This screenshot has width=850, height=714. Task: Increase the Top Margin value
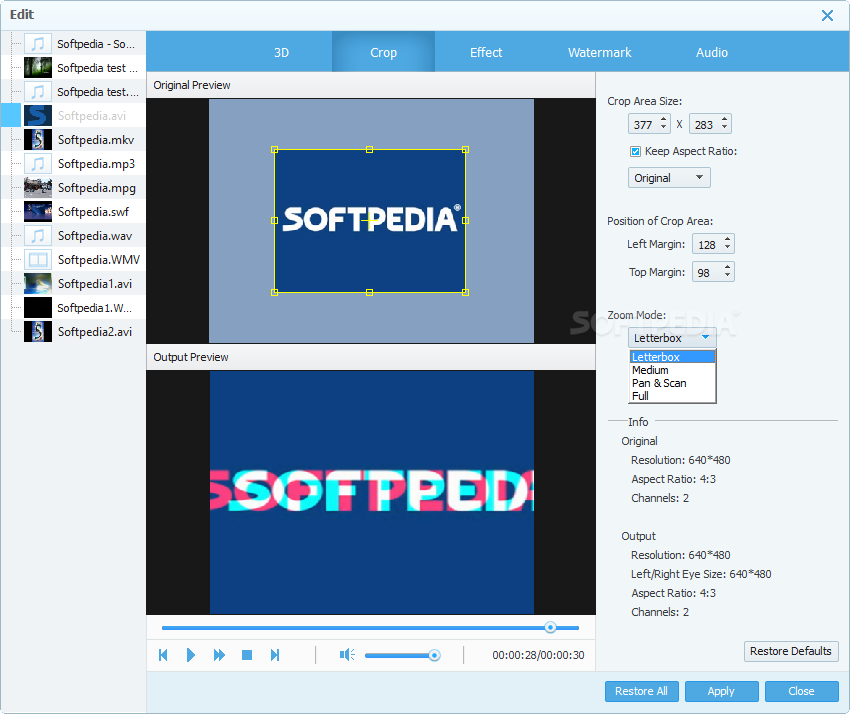tap(727, 267)
